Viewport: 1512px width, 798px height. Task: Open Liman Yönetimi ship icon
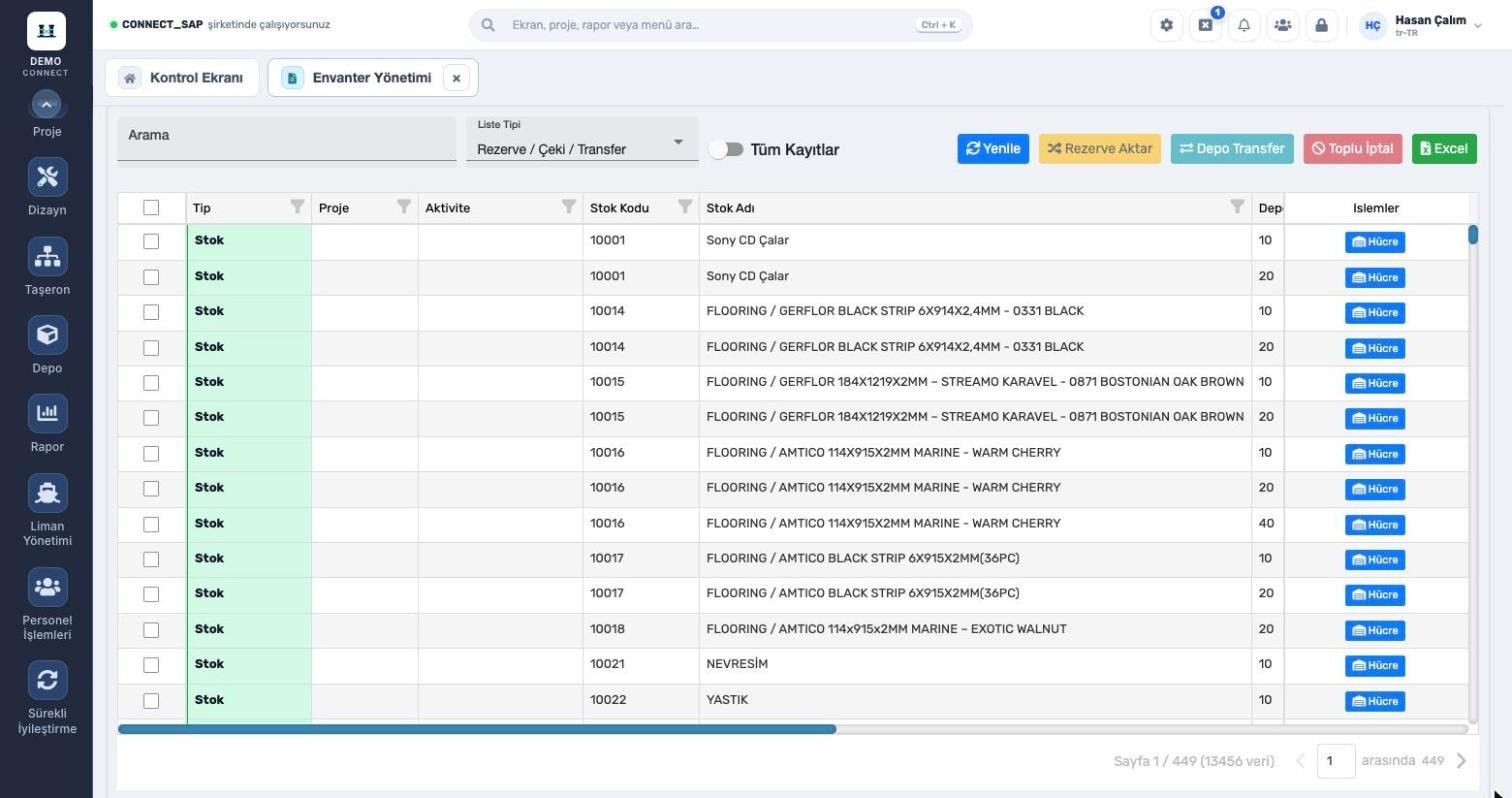coord(47,493)
